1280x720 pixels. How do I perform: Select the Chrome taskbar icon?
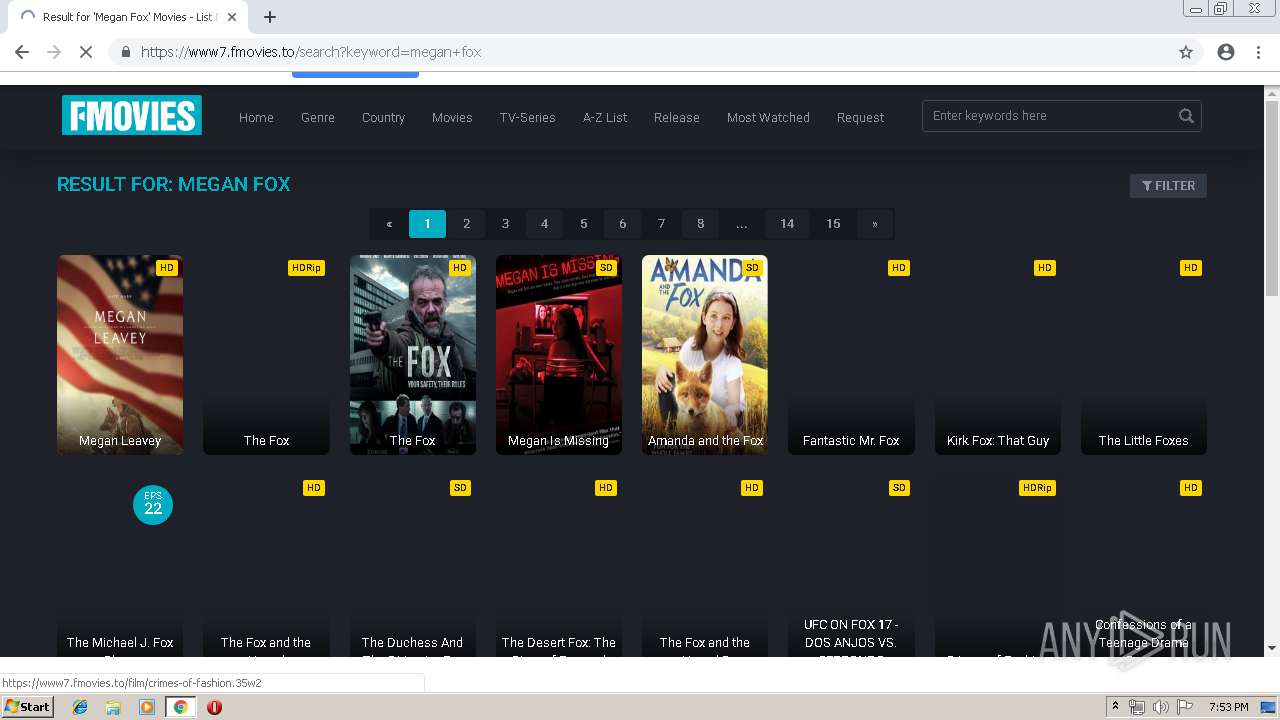tap(181, 707)
